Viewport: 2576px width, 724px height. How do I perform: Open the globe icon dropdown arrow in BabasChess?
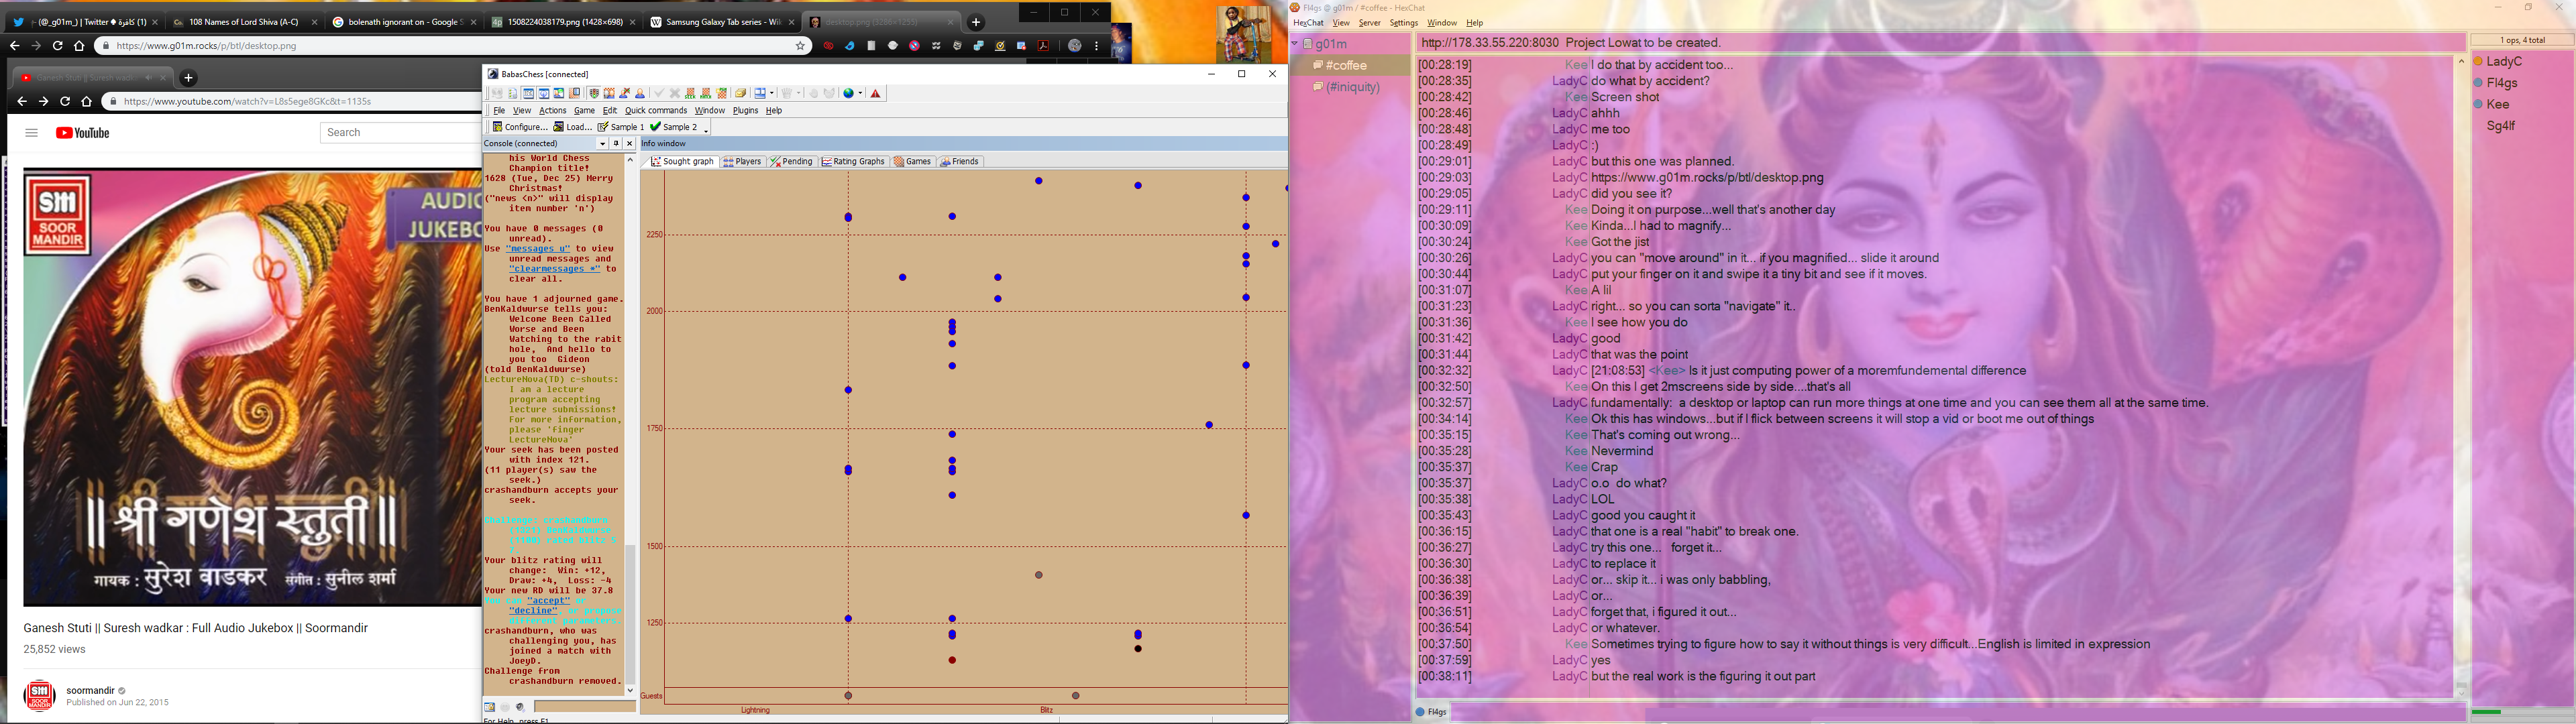point(860,93)
